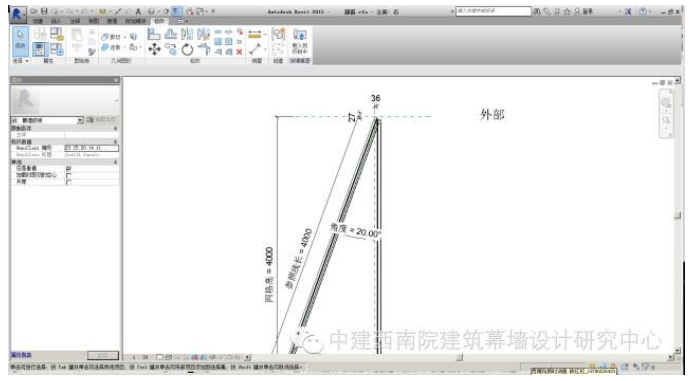Check the 共享 checkbox
This screenshot has width=696, height=381.
click(68, 182)
